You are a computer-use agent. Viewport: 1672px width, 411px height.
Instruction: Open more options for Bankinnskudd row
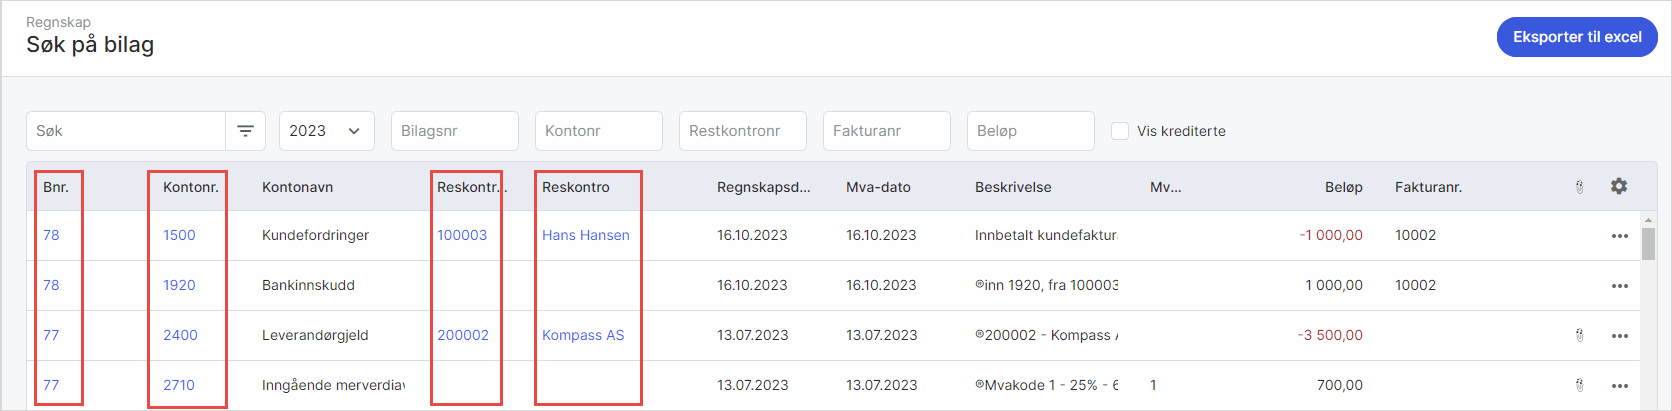[1619, 286]
